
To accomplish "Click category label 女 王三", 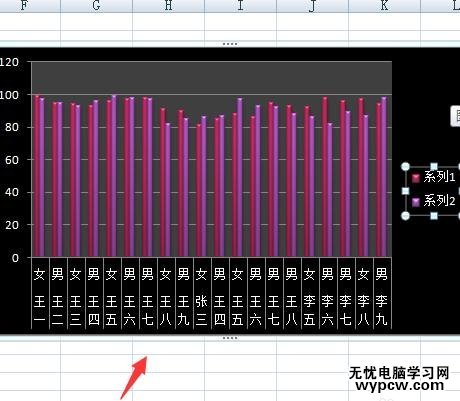I will click(x=75, y=297).
